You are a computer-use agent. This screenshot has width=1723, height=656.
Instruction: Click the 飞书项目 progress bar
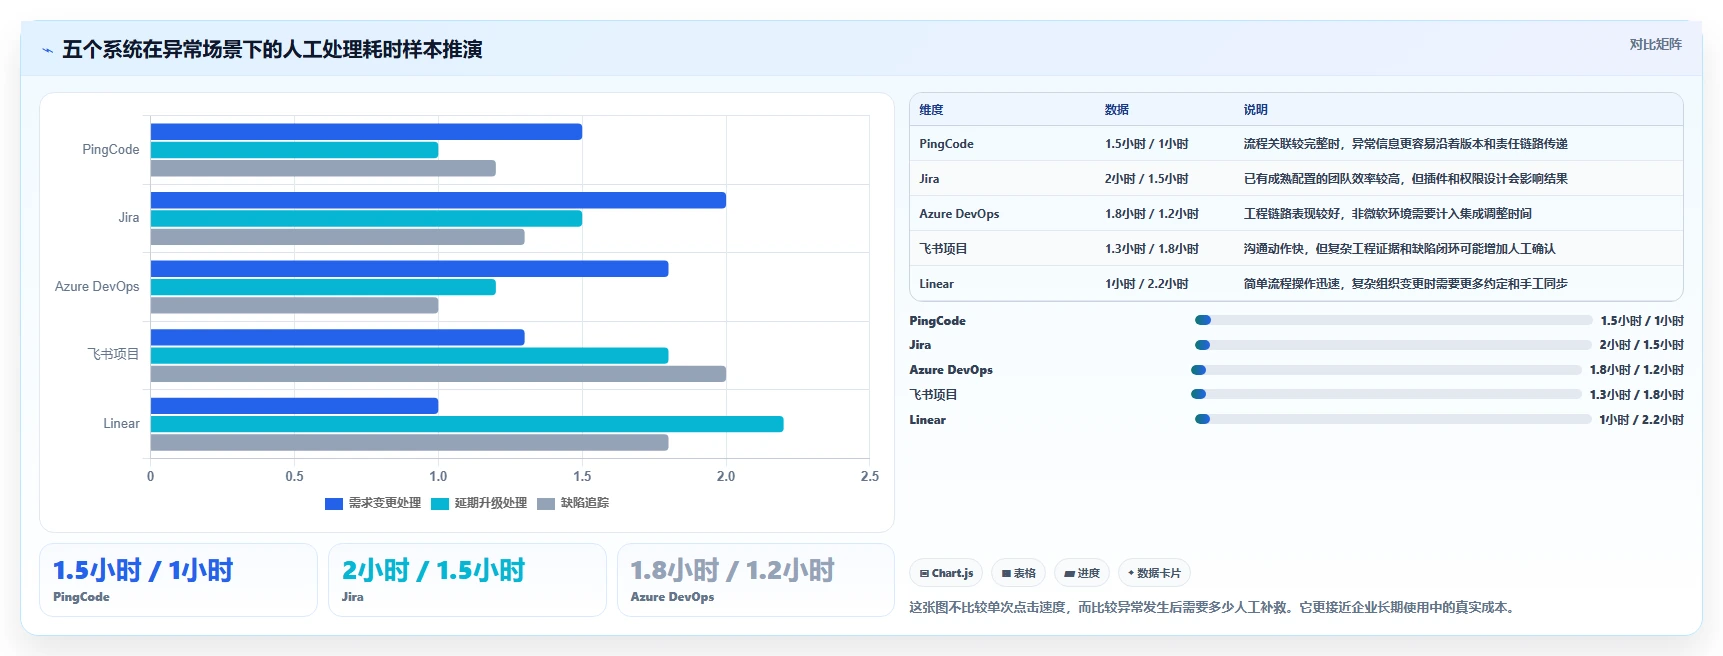coord(1386,394)
